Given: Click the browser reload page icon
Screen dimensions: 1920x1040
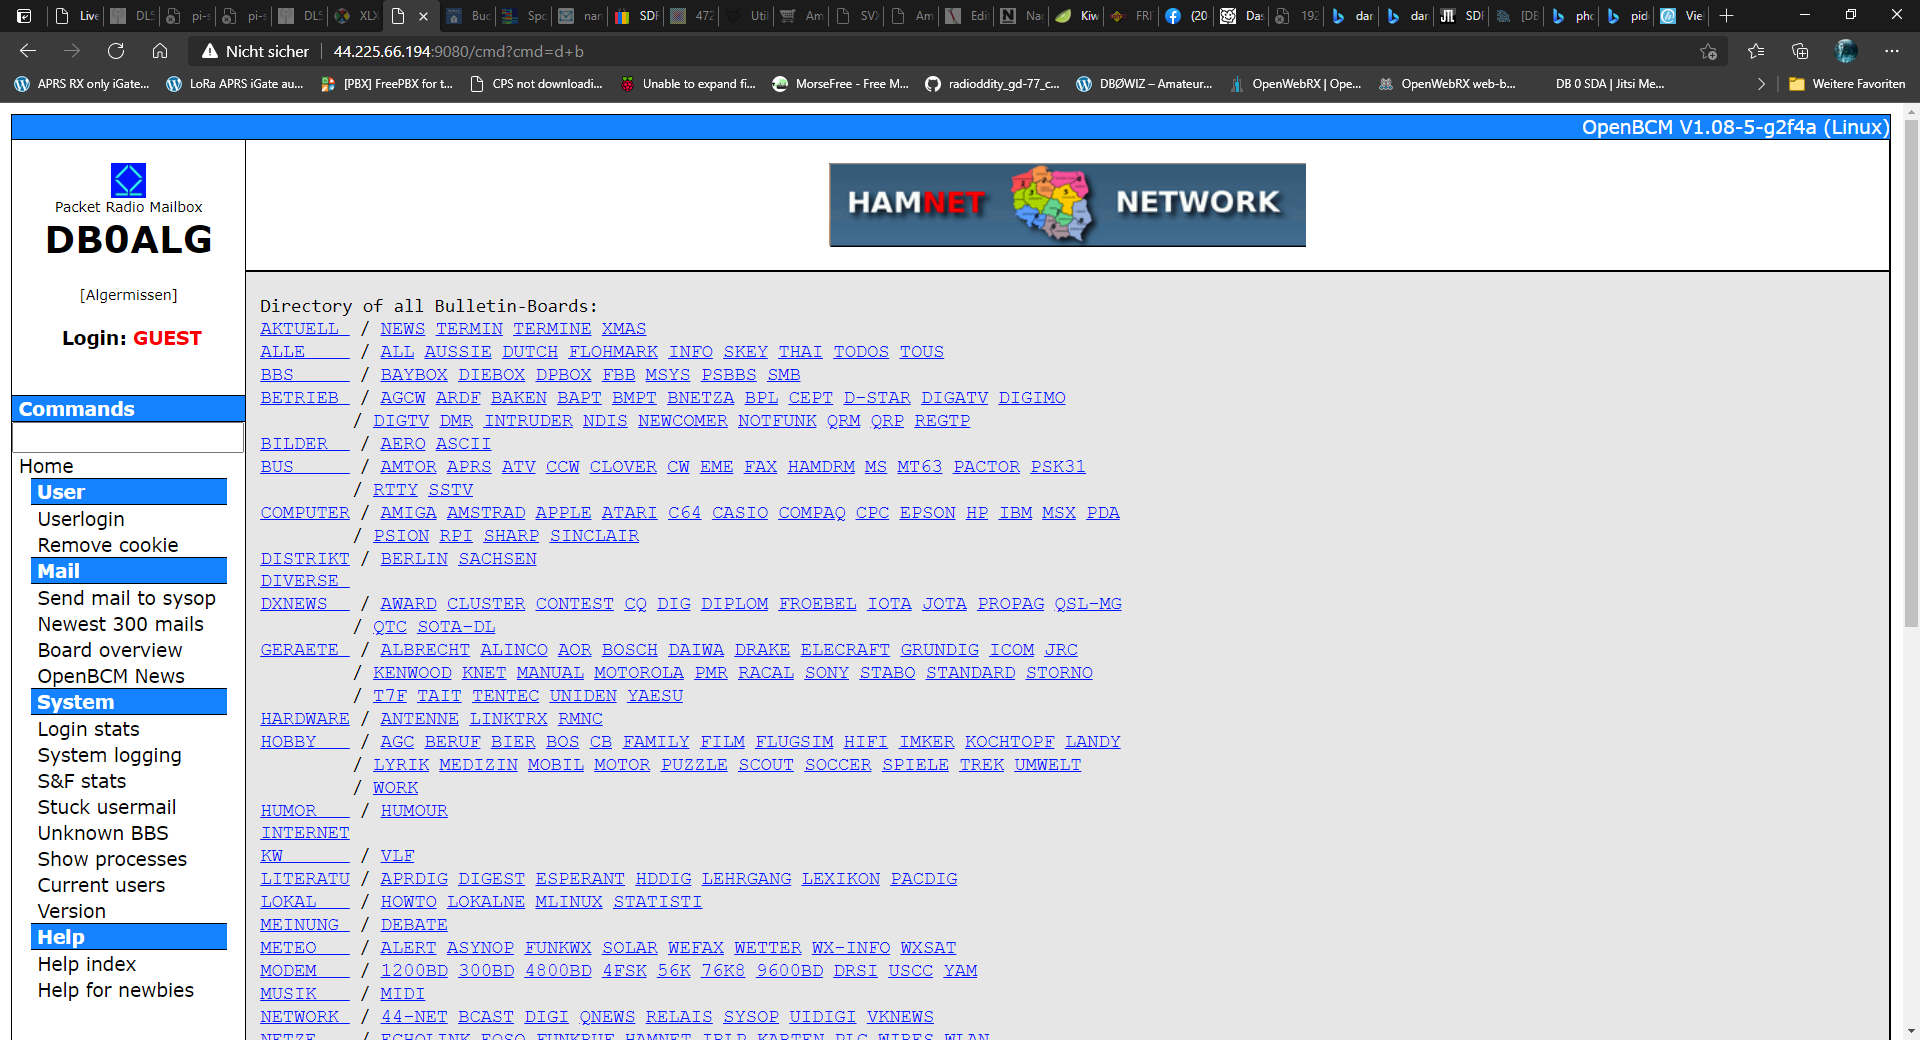Looking at the screenshot, I should pyautogui.click(x=116, y=51).
